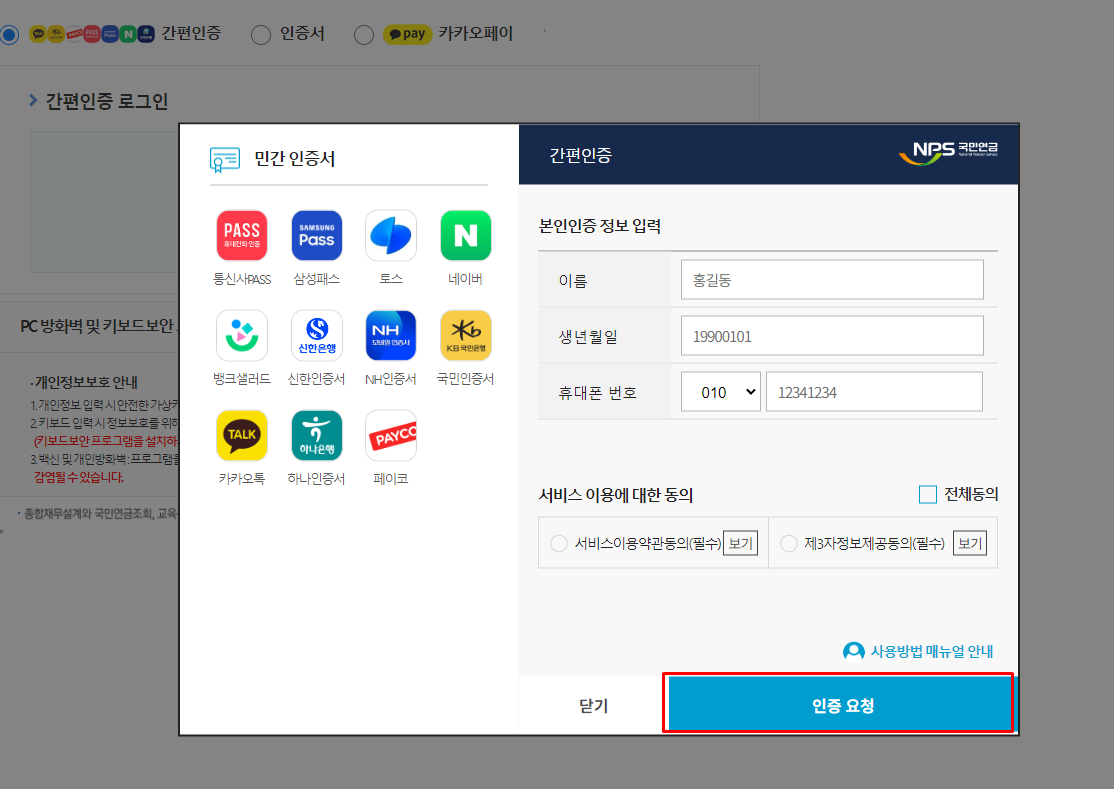Click the phone number input field
1114x789 pixels.
[875, 391]
